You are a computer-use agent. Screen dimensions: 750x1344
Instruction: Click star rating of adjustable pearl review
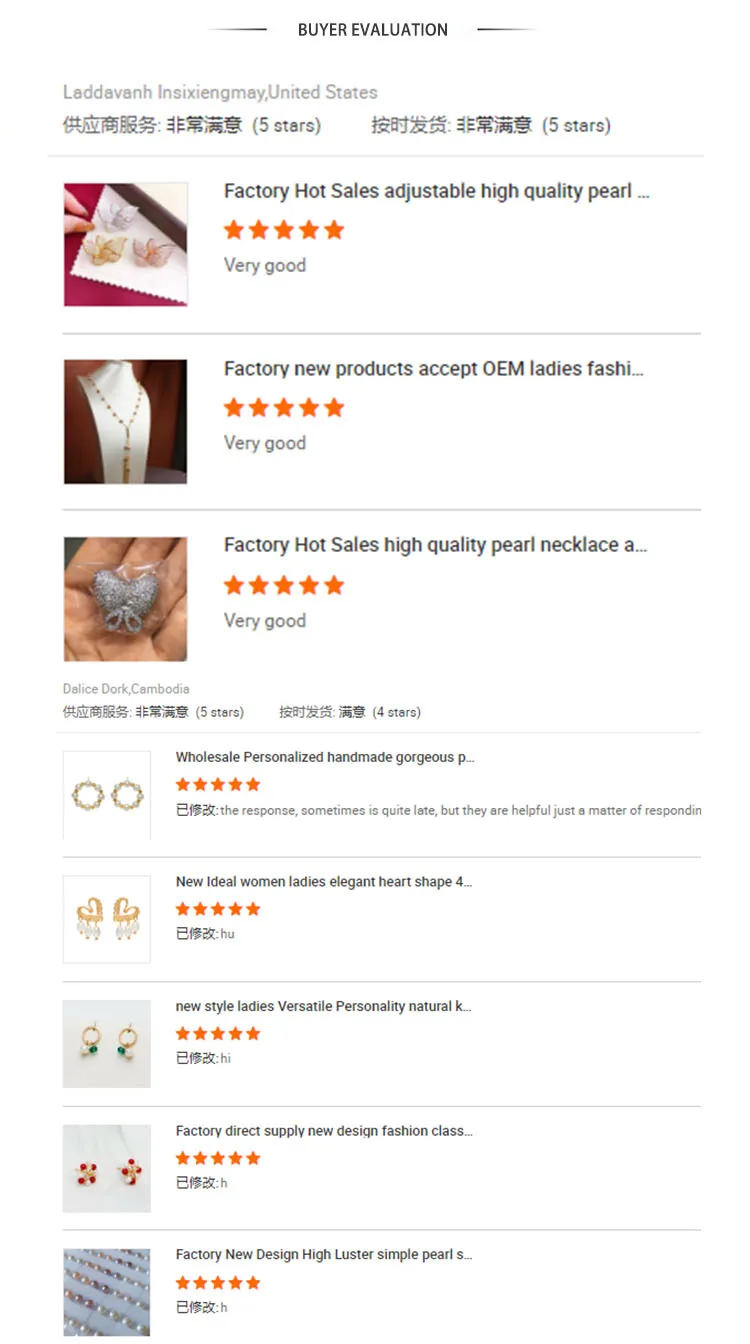(x=284, y=230)
